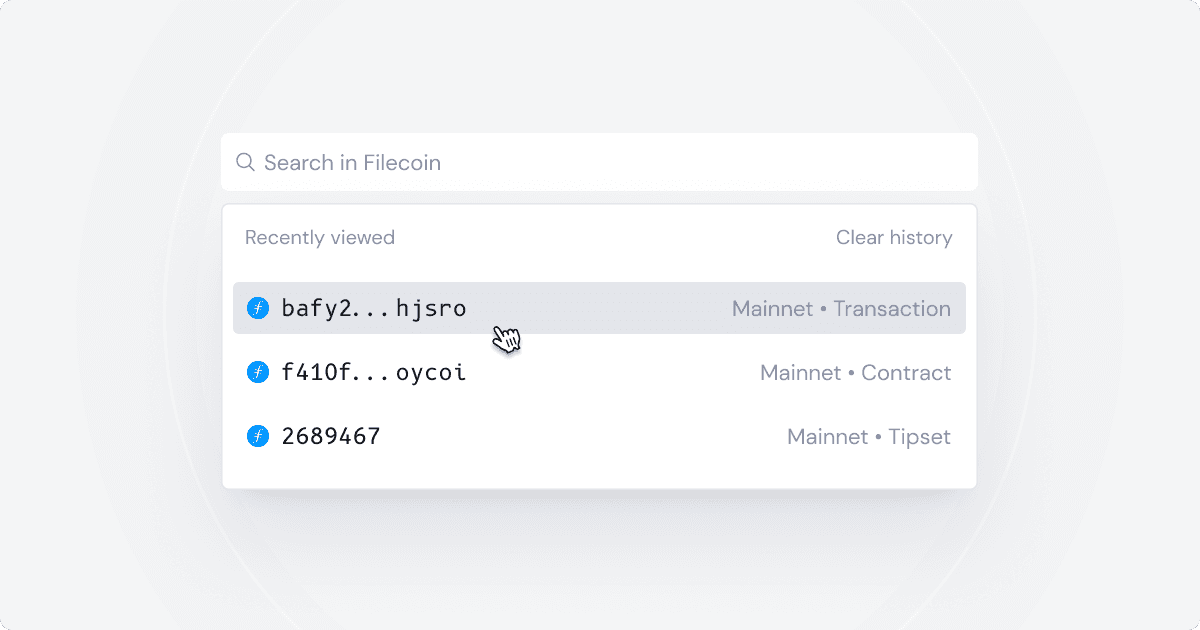The image size is (1200, 630).
Task: Click the Mainnet • Transaction label
Action: pos(841,308)
